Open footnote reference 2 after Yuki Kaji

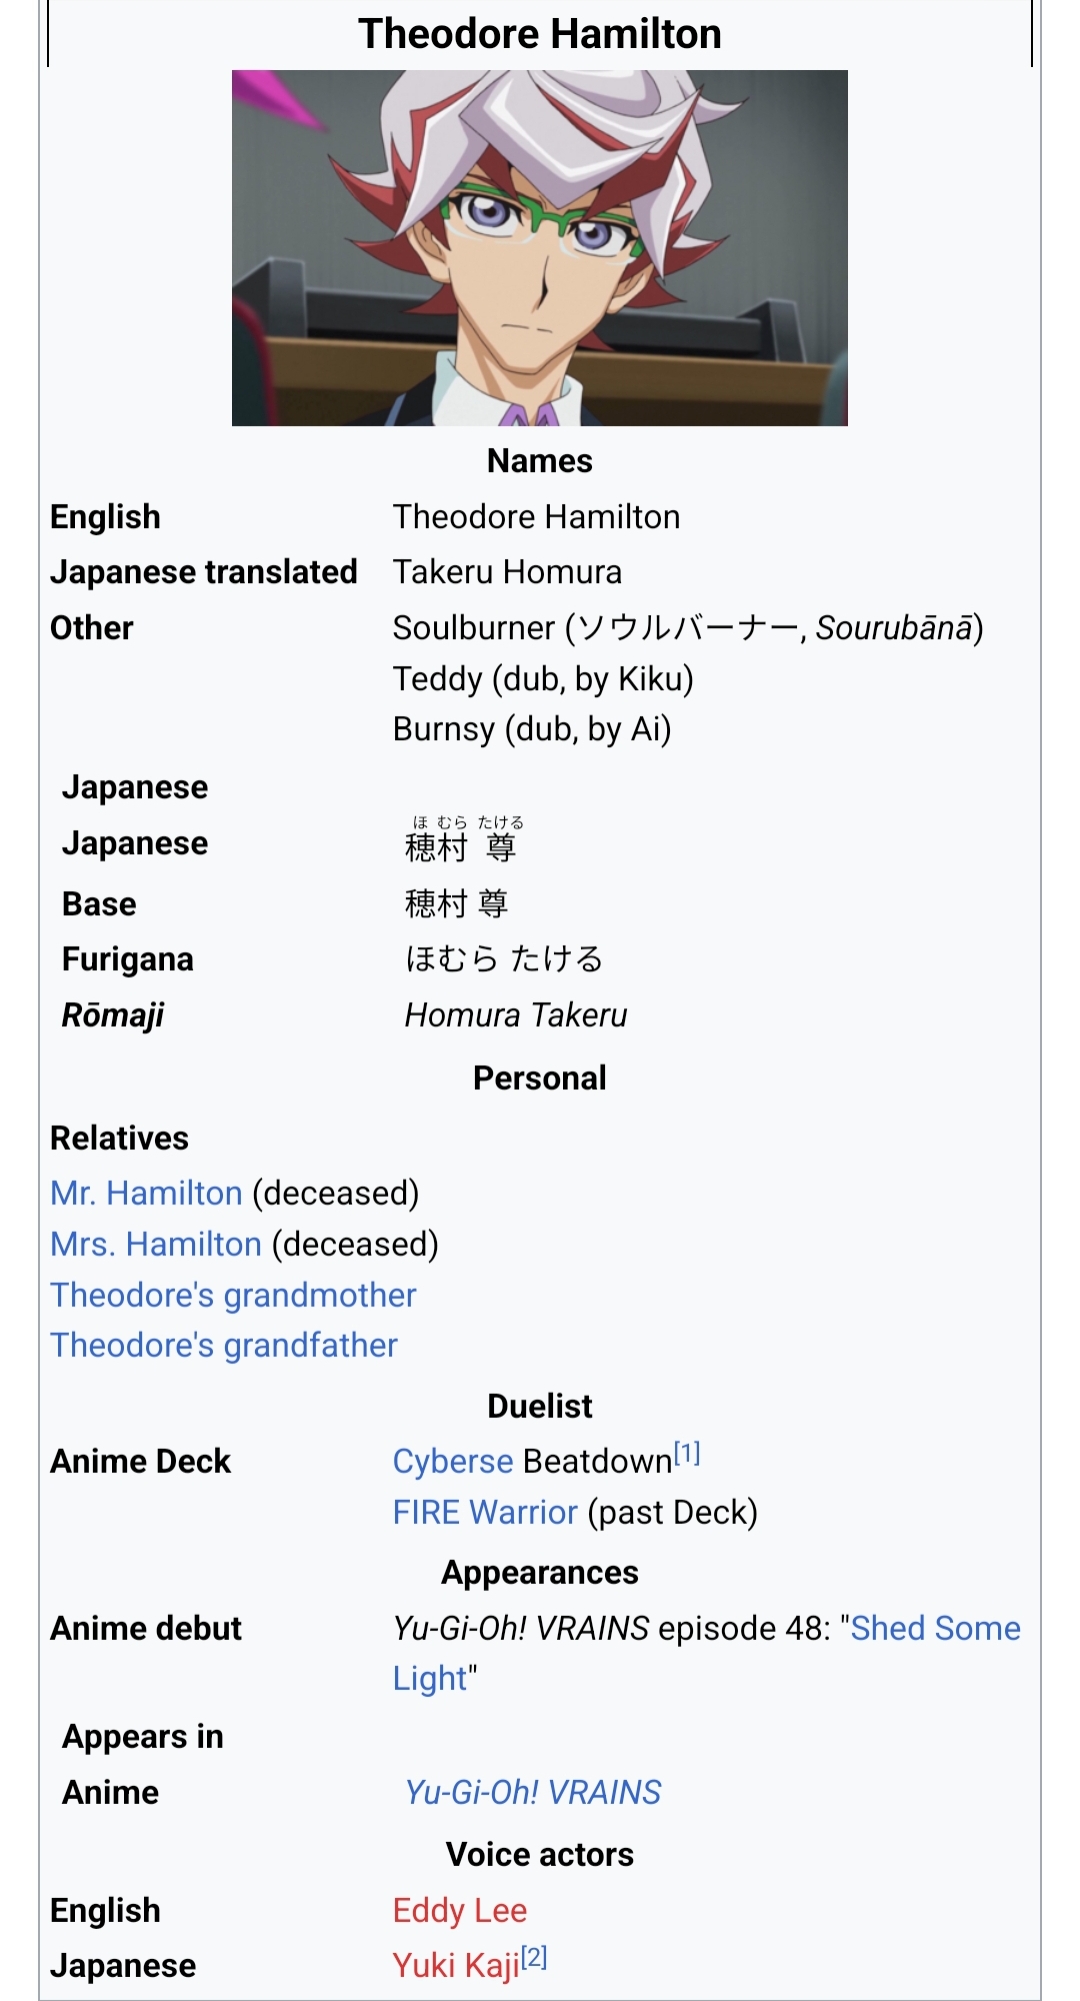point(534,1957)
